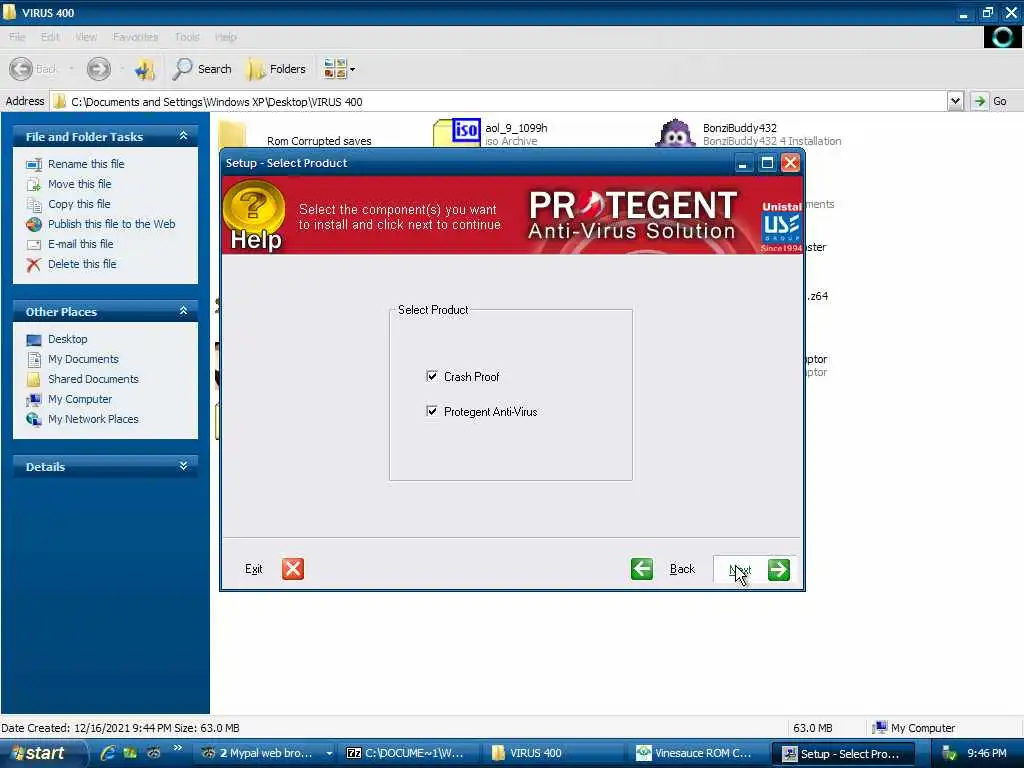Click the Desktop icon in Other Places
The height and width of the screenshot is (768, 1024).
click(34, 340)
